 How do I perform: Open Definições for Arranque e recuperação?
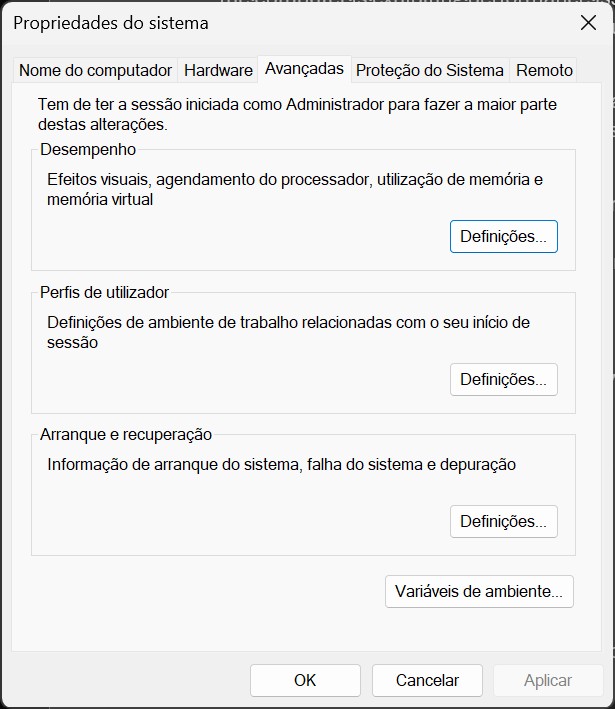(x=503, y=522)
